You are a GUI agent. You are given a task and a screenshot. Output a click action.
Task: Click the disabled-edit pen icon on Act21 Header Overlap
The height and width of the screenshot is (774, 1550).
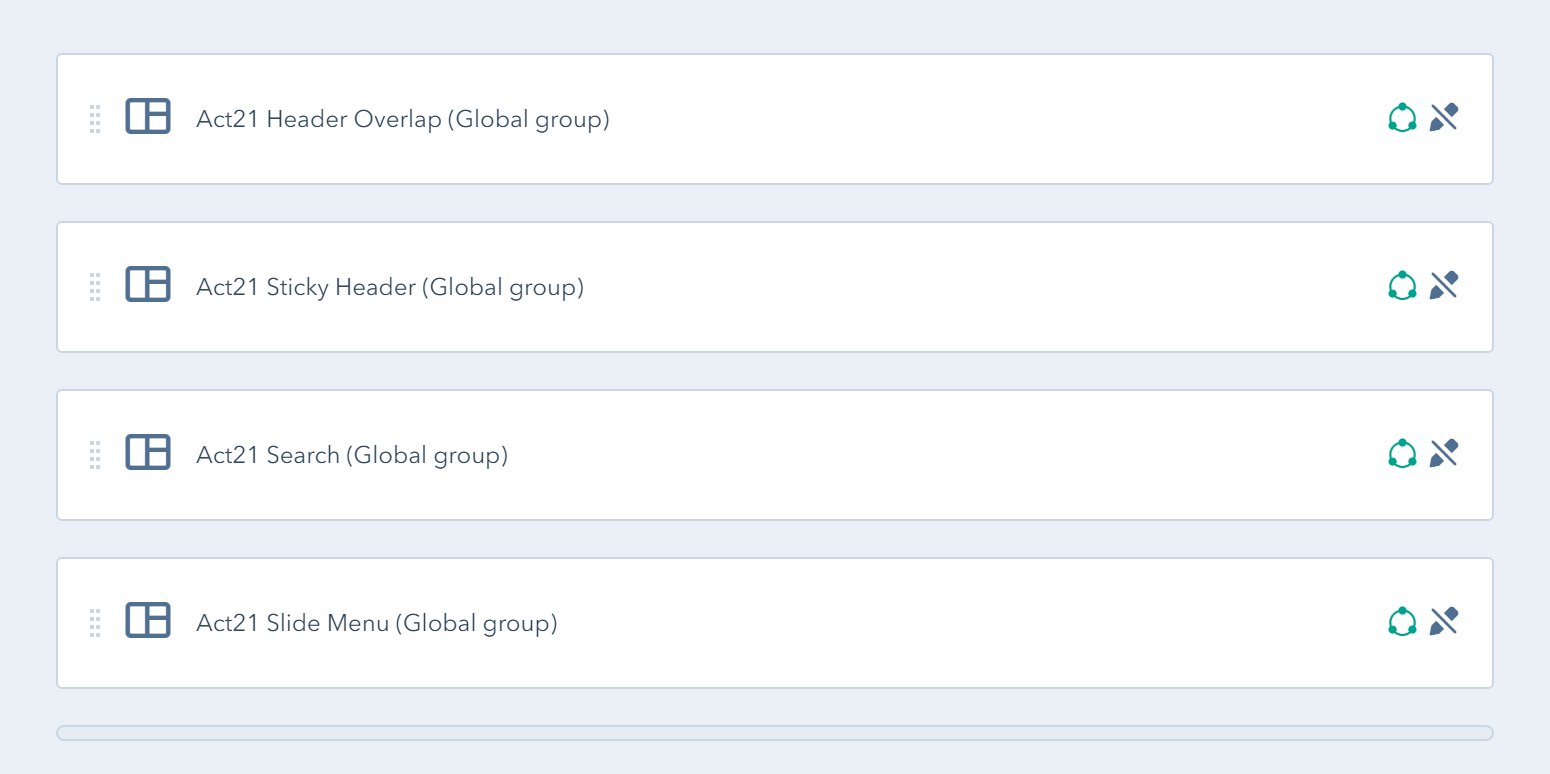point(1444,117)
